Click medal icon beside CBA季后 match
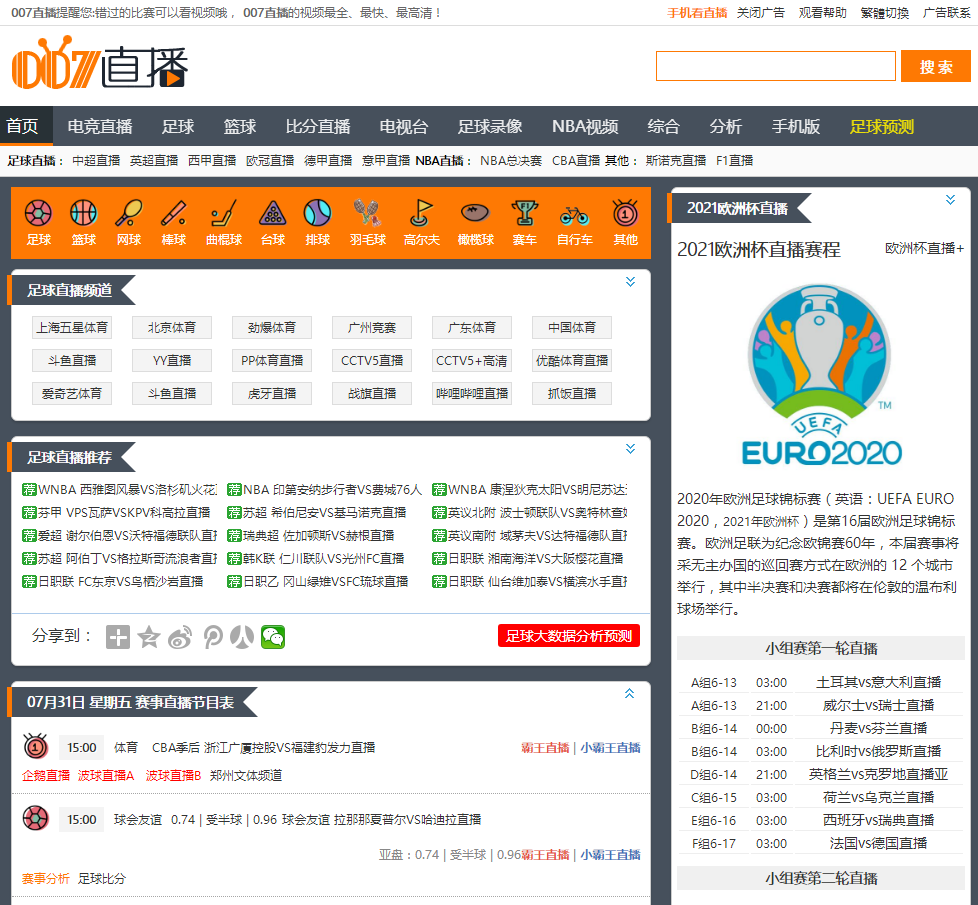This screenshot has height=905, width=978. [x=36, y=746]
